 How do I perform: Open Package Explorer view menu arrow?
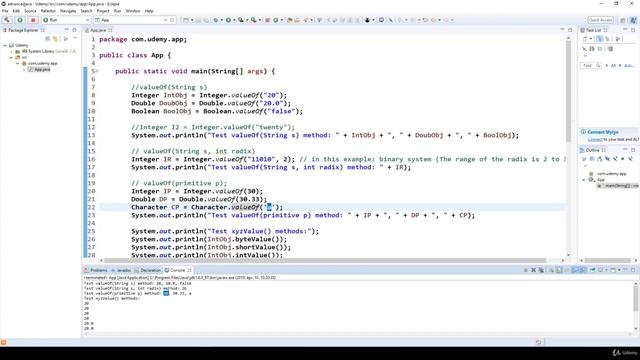(x=75, y=39)
